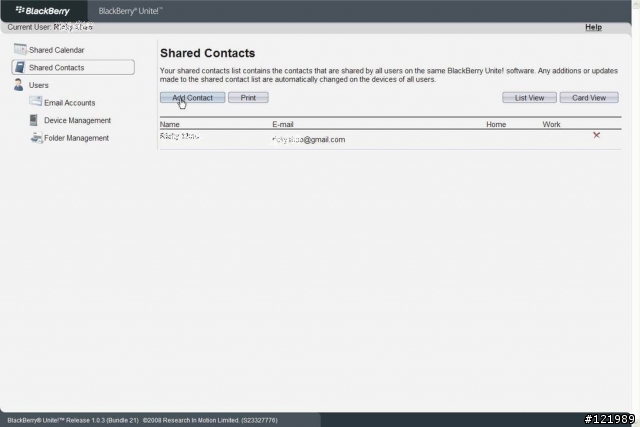
Task: Click the Shared Contacts page heading
Action: (x=207, y=53)
